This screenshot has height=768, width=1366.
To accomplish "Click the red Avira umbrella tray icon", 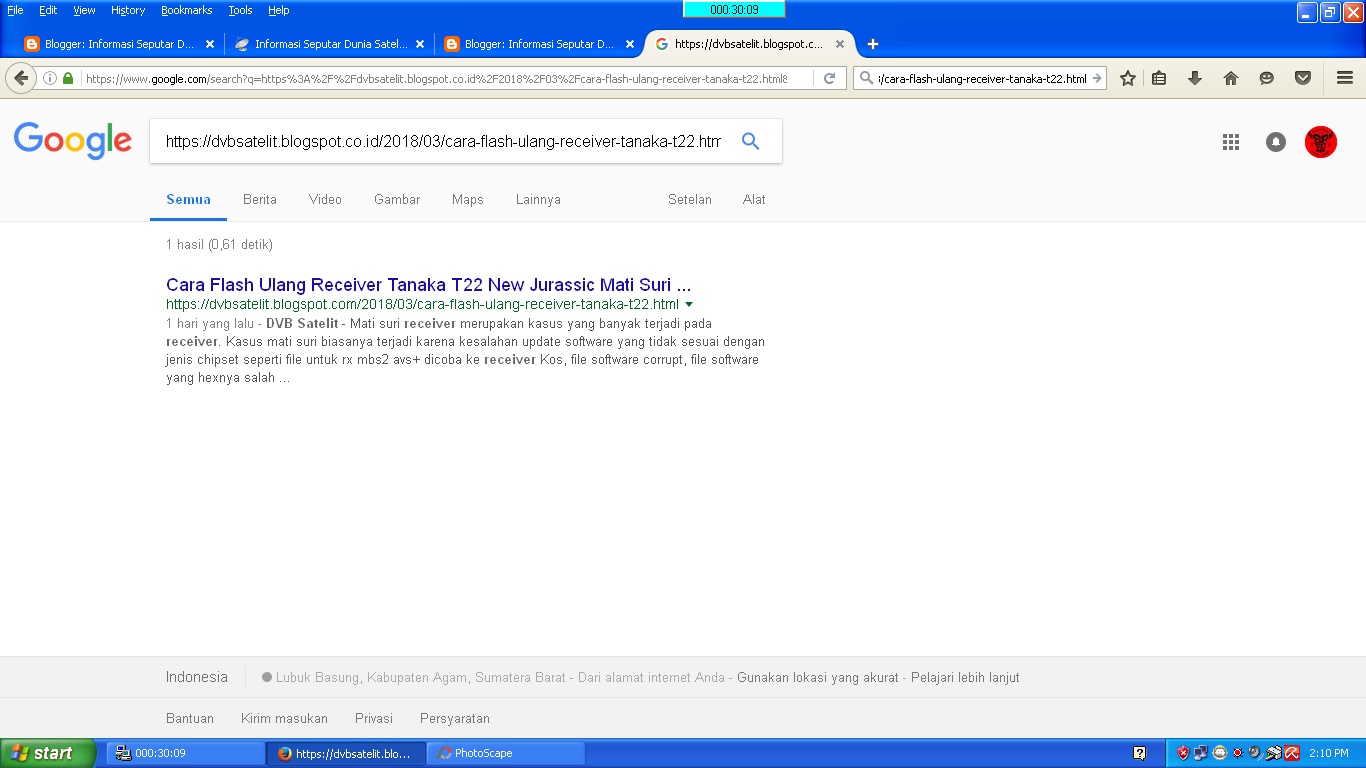I will (x=1292, y=753).
